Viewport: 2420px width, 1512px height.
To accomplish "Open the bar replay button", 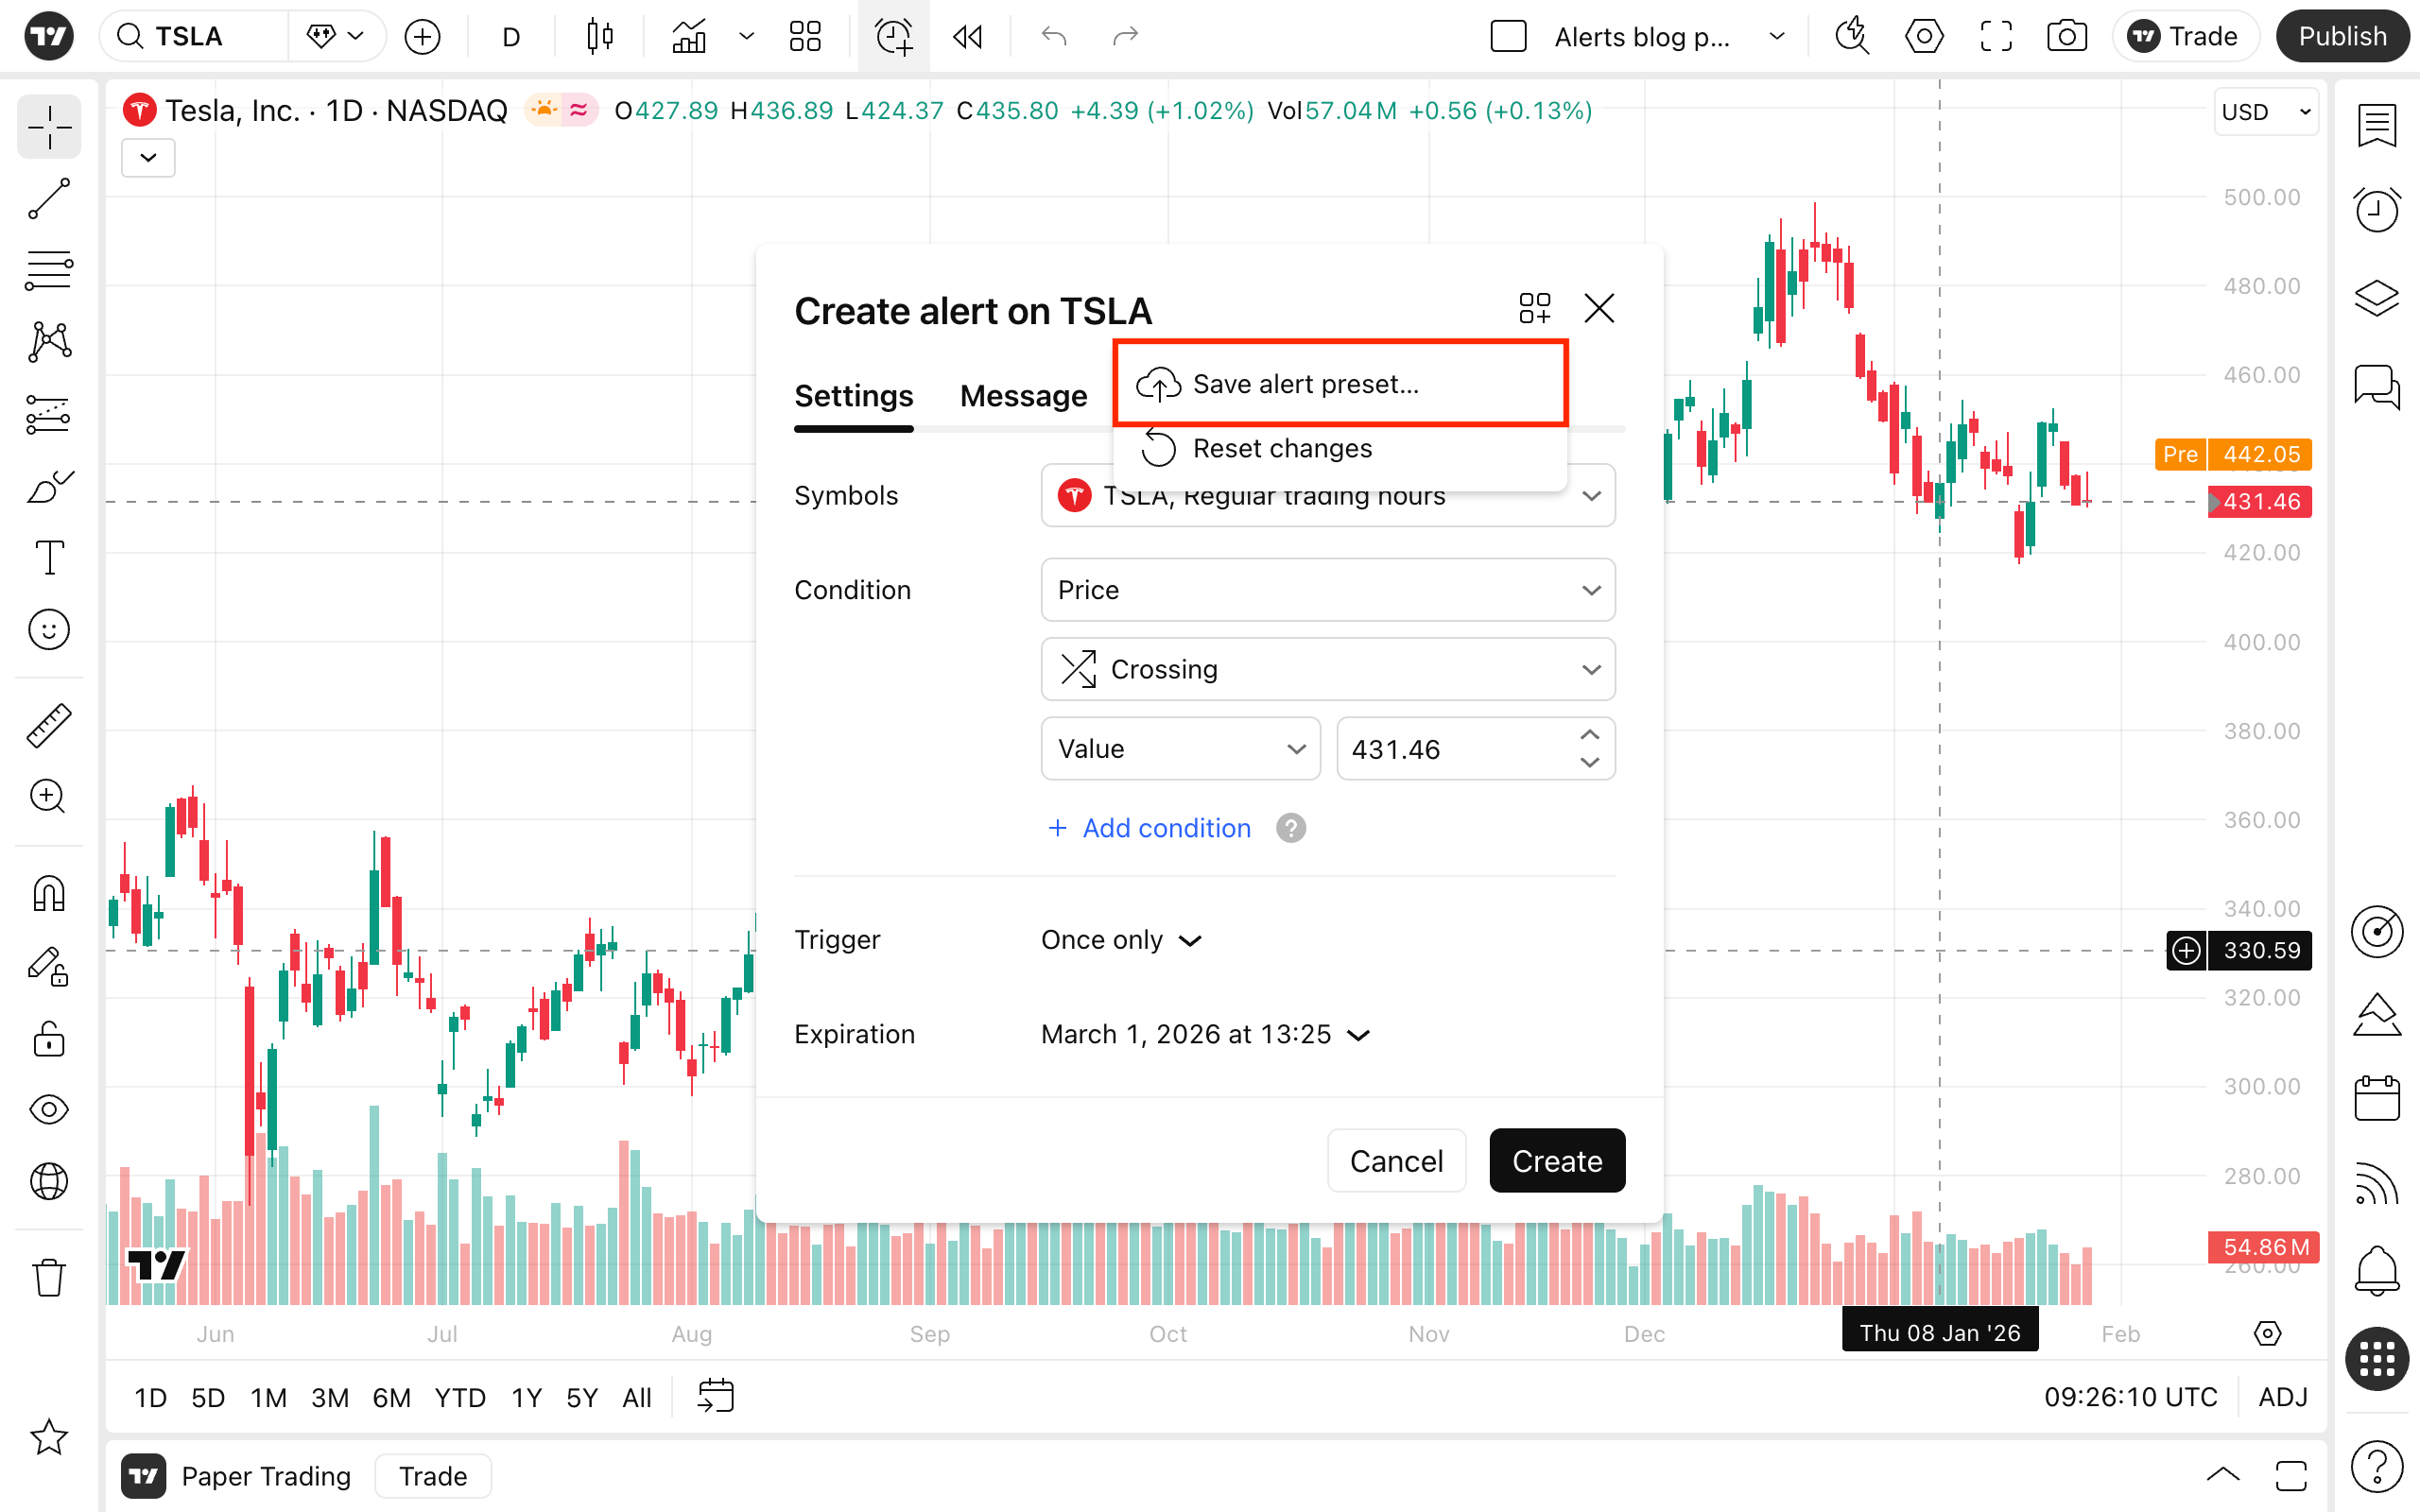I will pyautogui.click(x=967, y=37).
